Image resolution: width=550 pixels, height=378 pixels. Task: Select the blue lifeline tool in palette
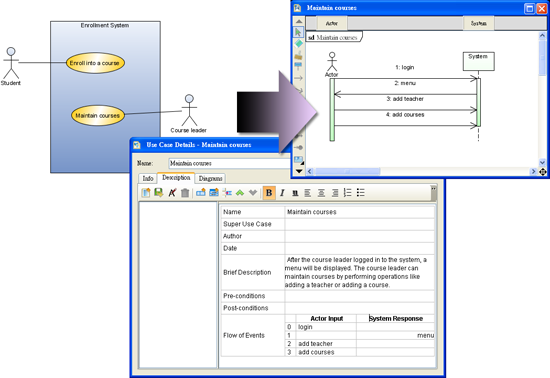299,66
